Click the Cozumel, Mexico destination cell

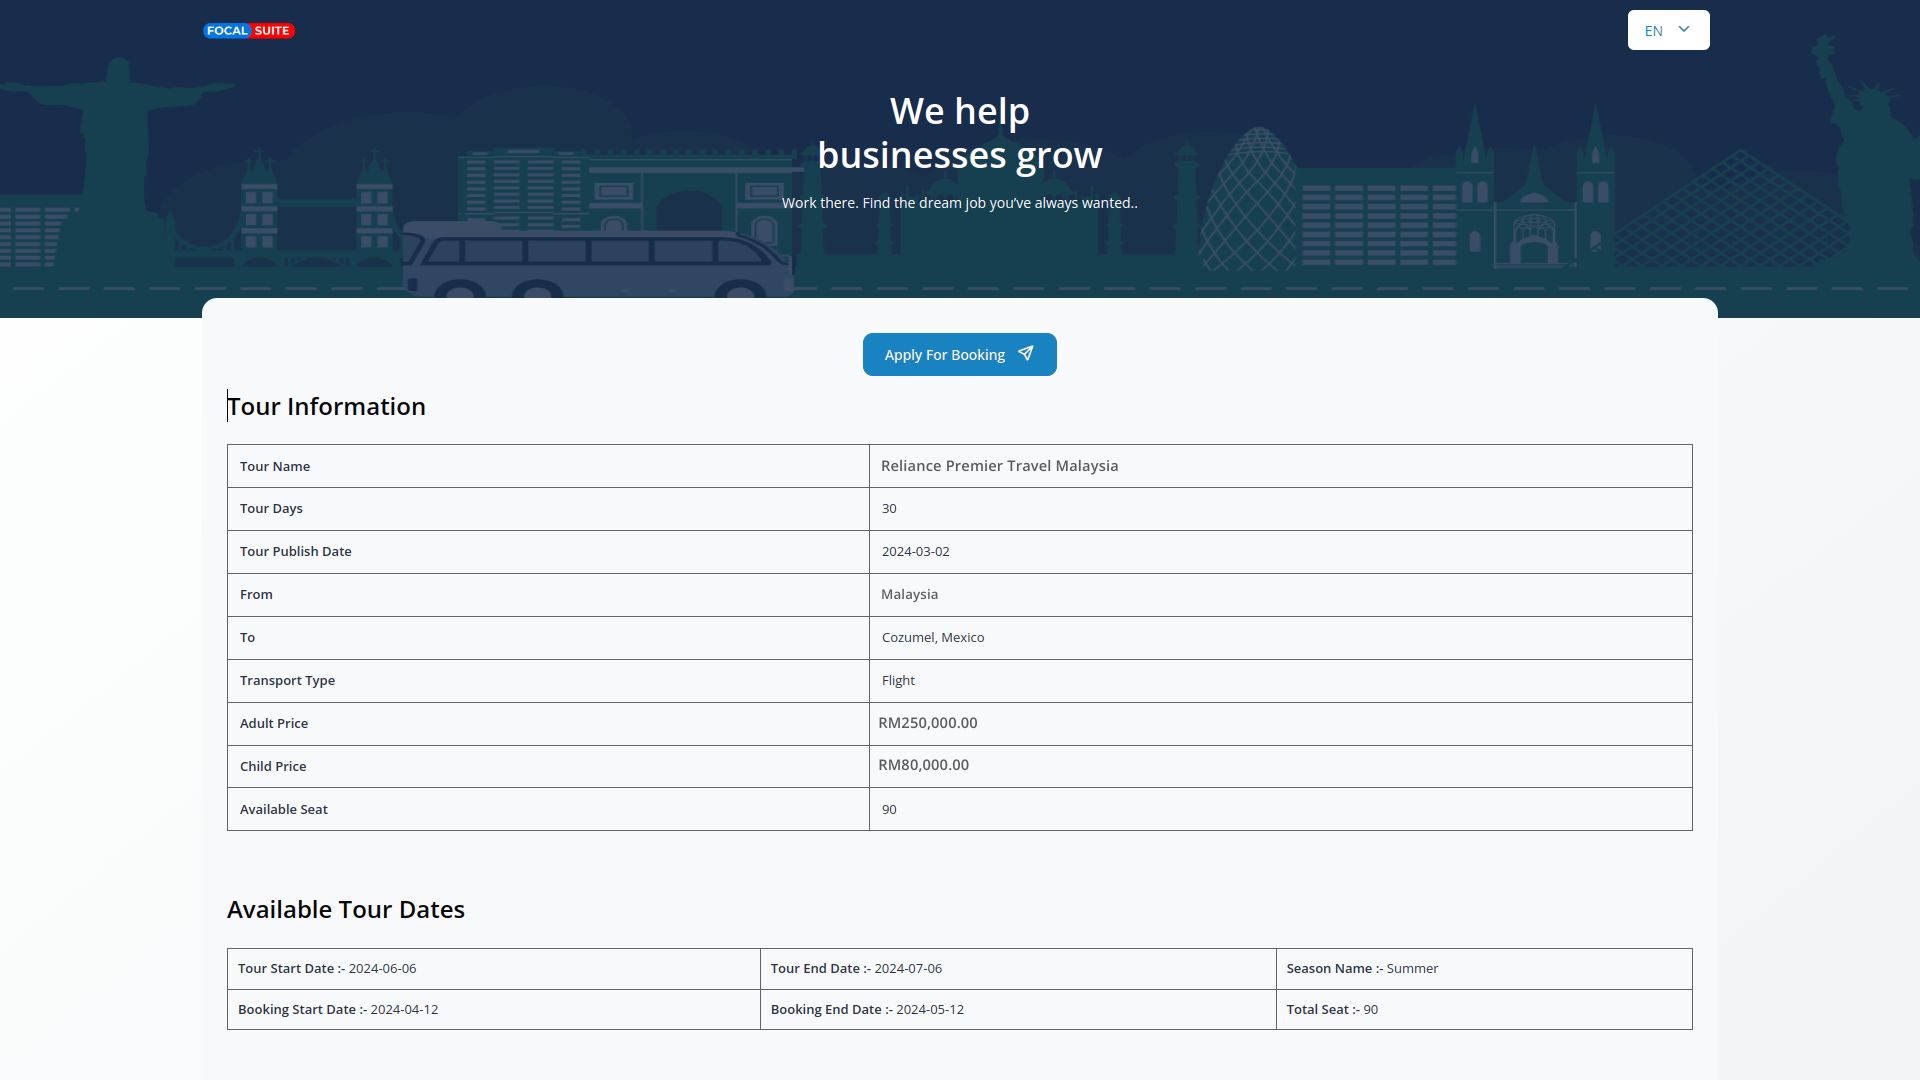[x=932, y=638]
